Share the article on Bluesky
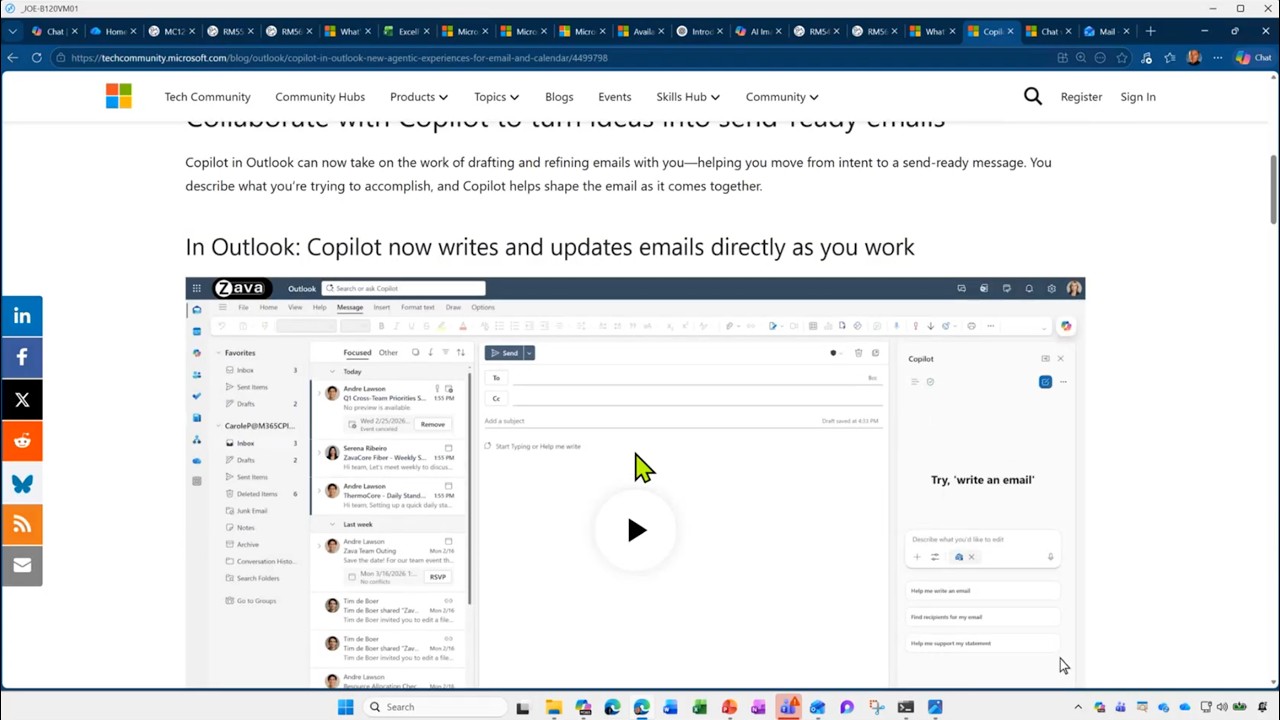The image size is (1280, 720). [x=22, y=483]
